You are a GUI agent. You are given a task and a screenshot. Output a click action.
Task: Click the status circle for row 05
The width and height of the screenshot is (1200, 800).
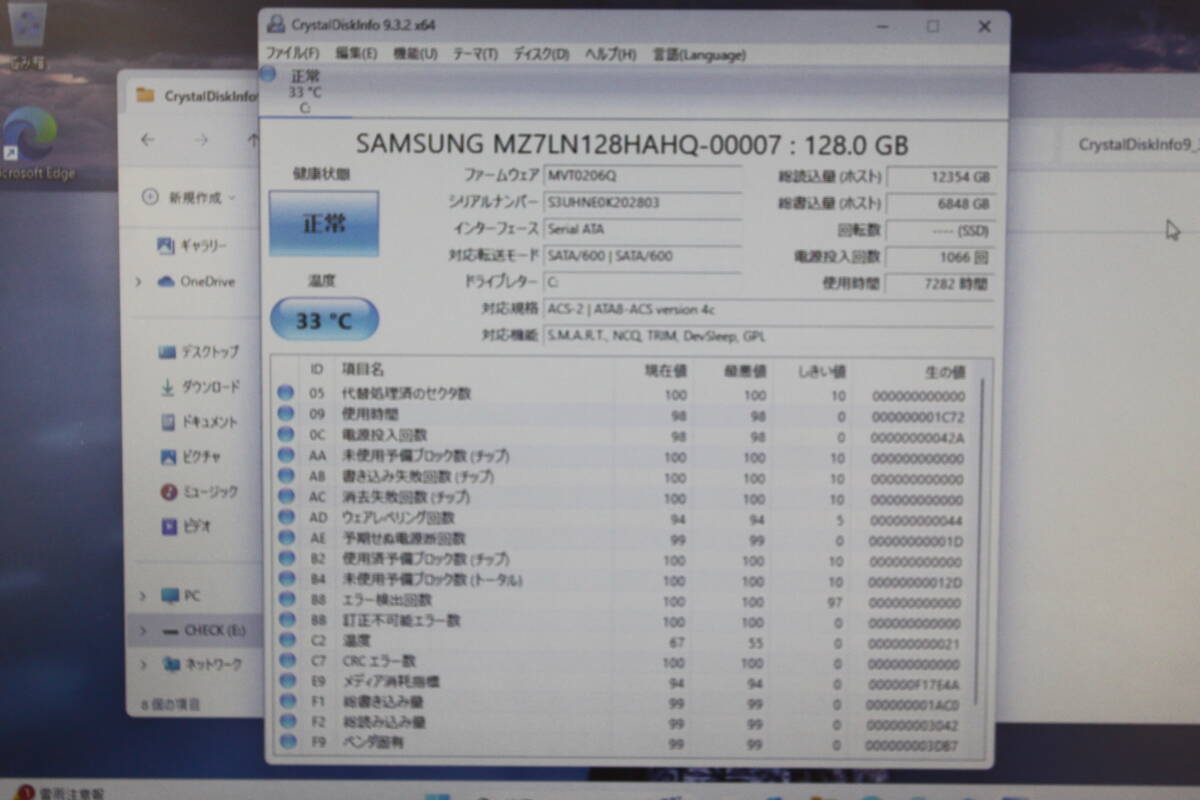[286, 394]
